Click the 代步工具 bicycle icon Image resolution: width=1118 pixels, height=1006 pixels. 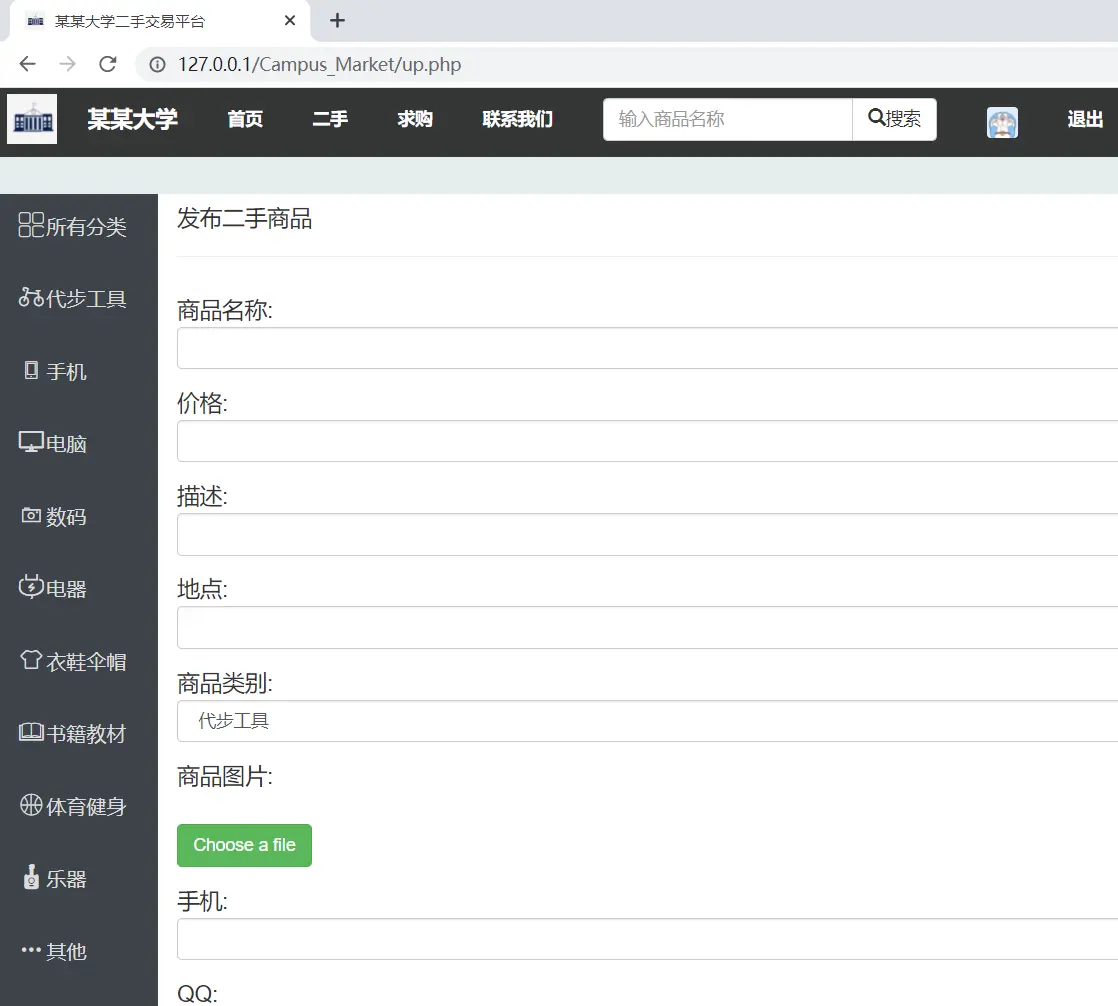(31, 297)
